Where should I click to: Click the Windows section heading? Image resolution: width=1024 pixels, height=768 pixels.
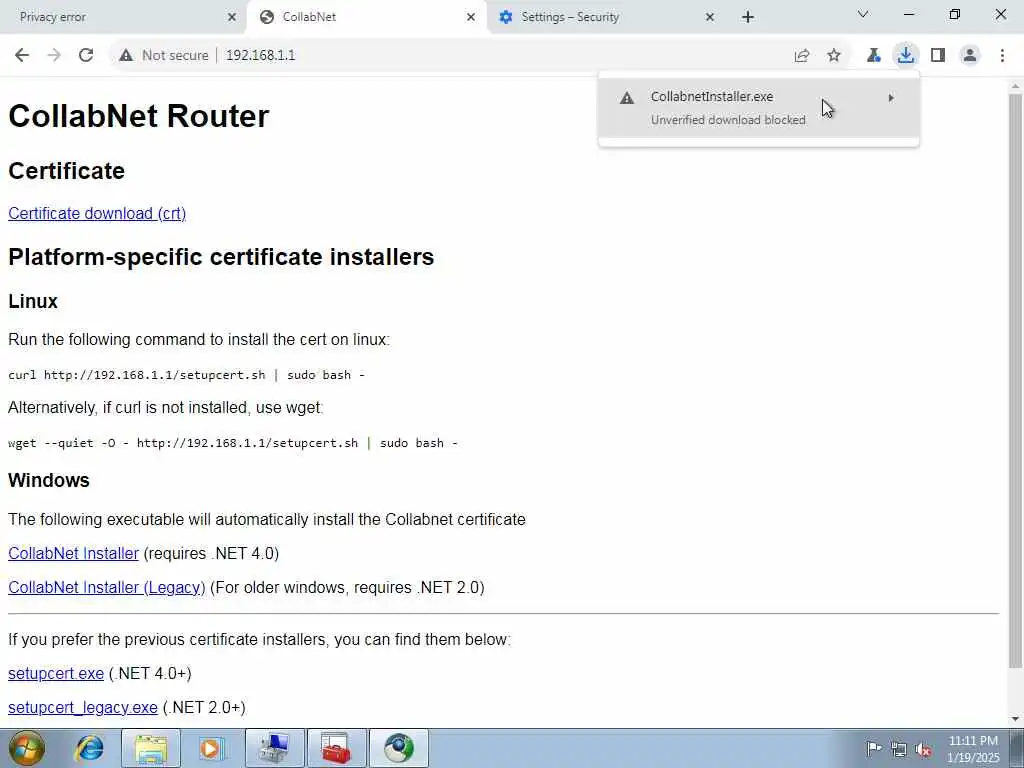coord(49,480)
